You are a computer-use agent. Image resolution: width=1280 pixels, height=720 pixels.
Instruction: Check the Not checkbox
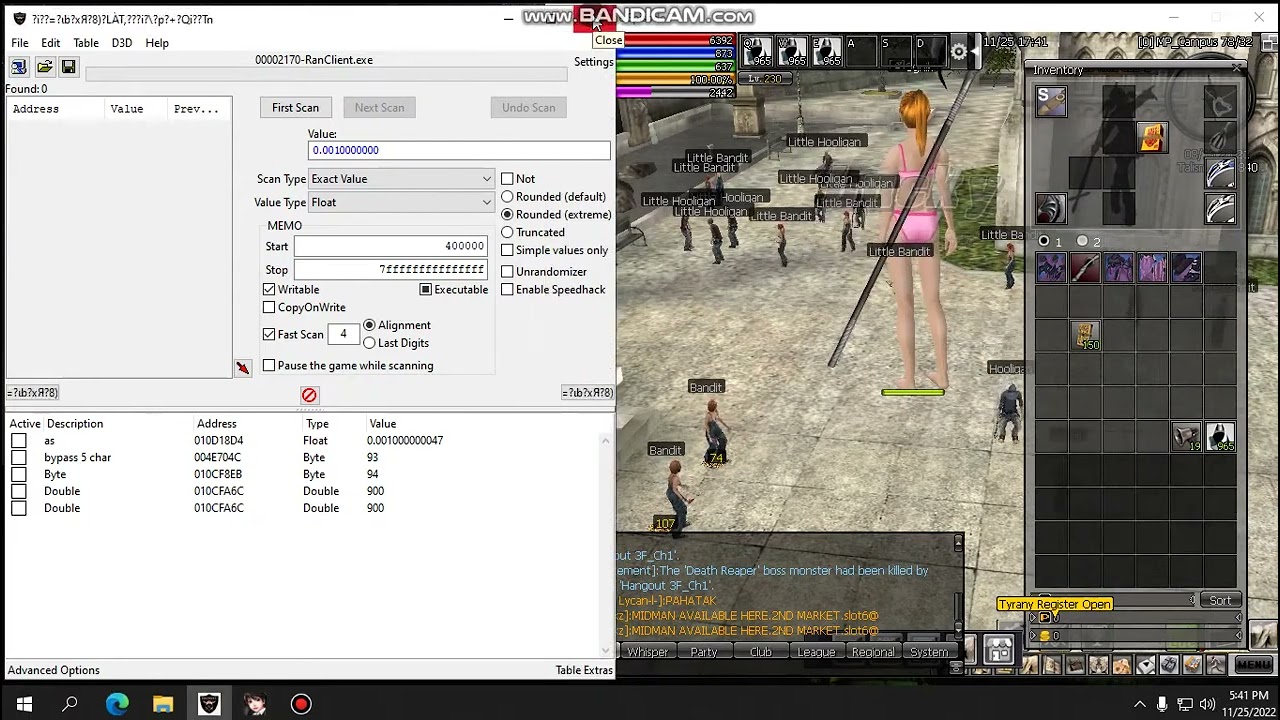[x=507, y=179]
